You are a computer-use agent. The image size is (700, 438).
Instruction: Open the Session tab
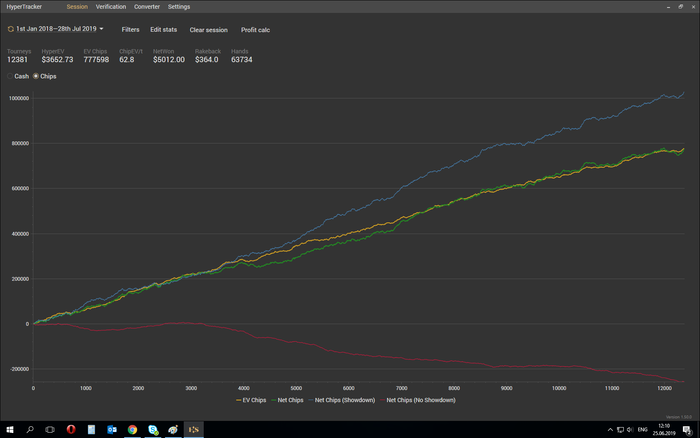77,7
